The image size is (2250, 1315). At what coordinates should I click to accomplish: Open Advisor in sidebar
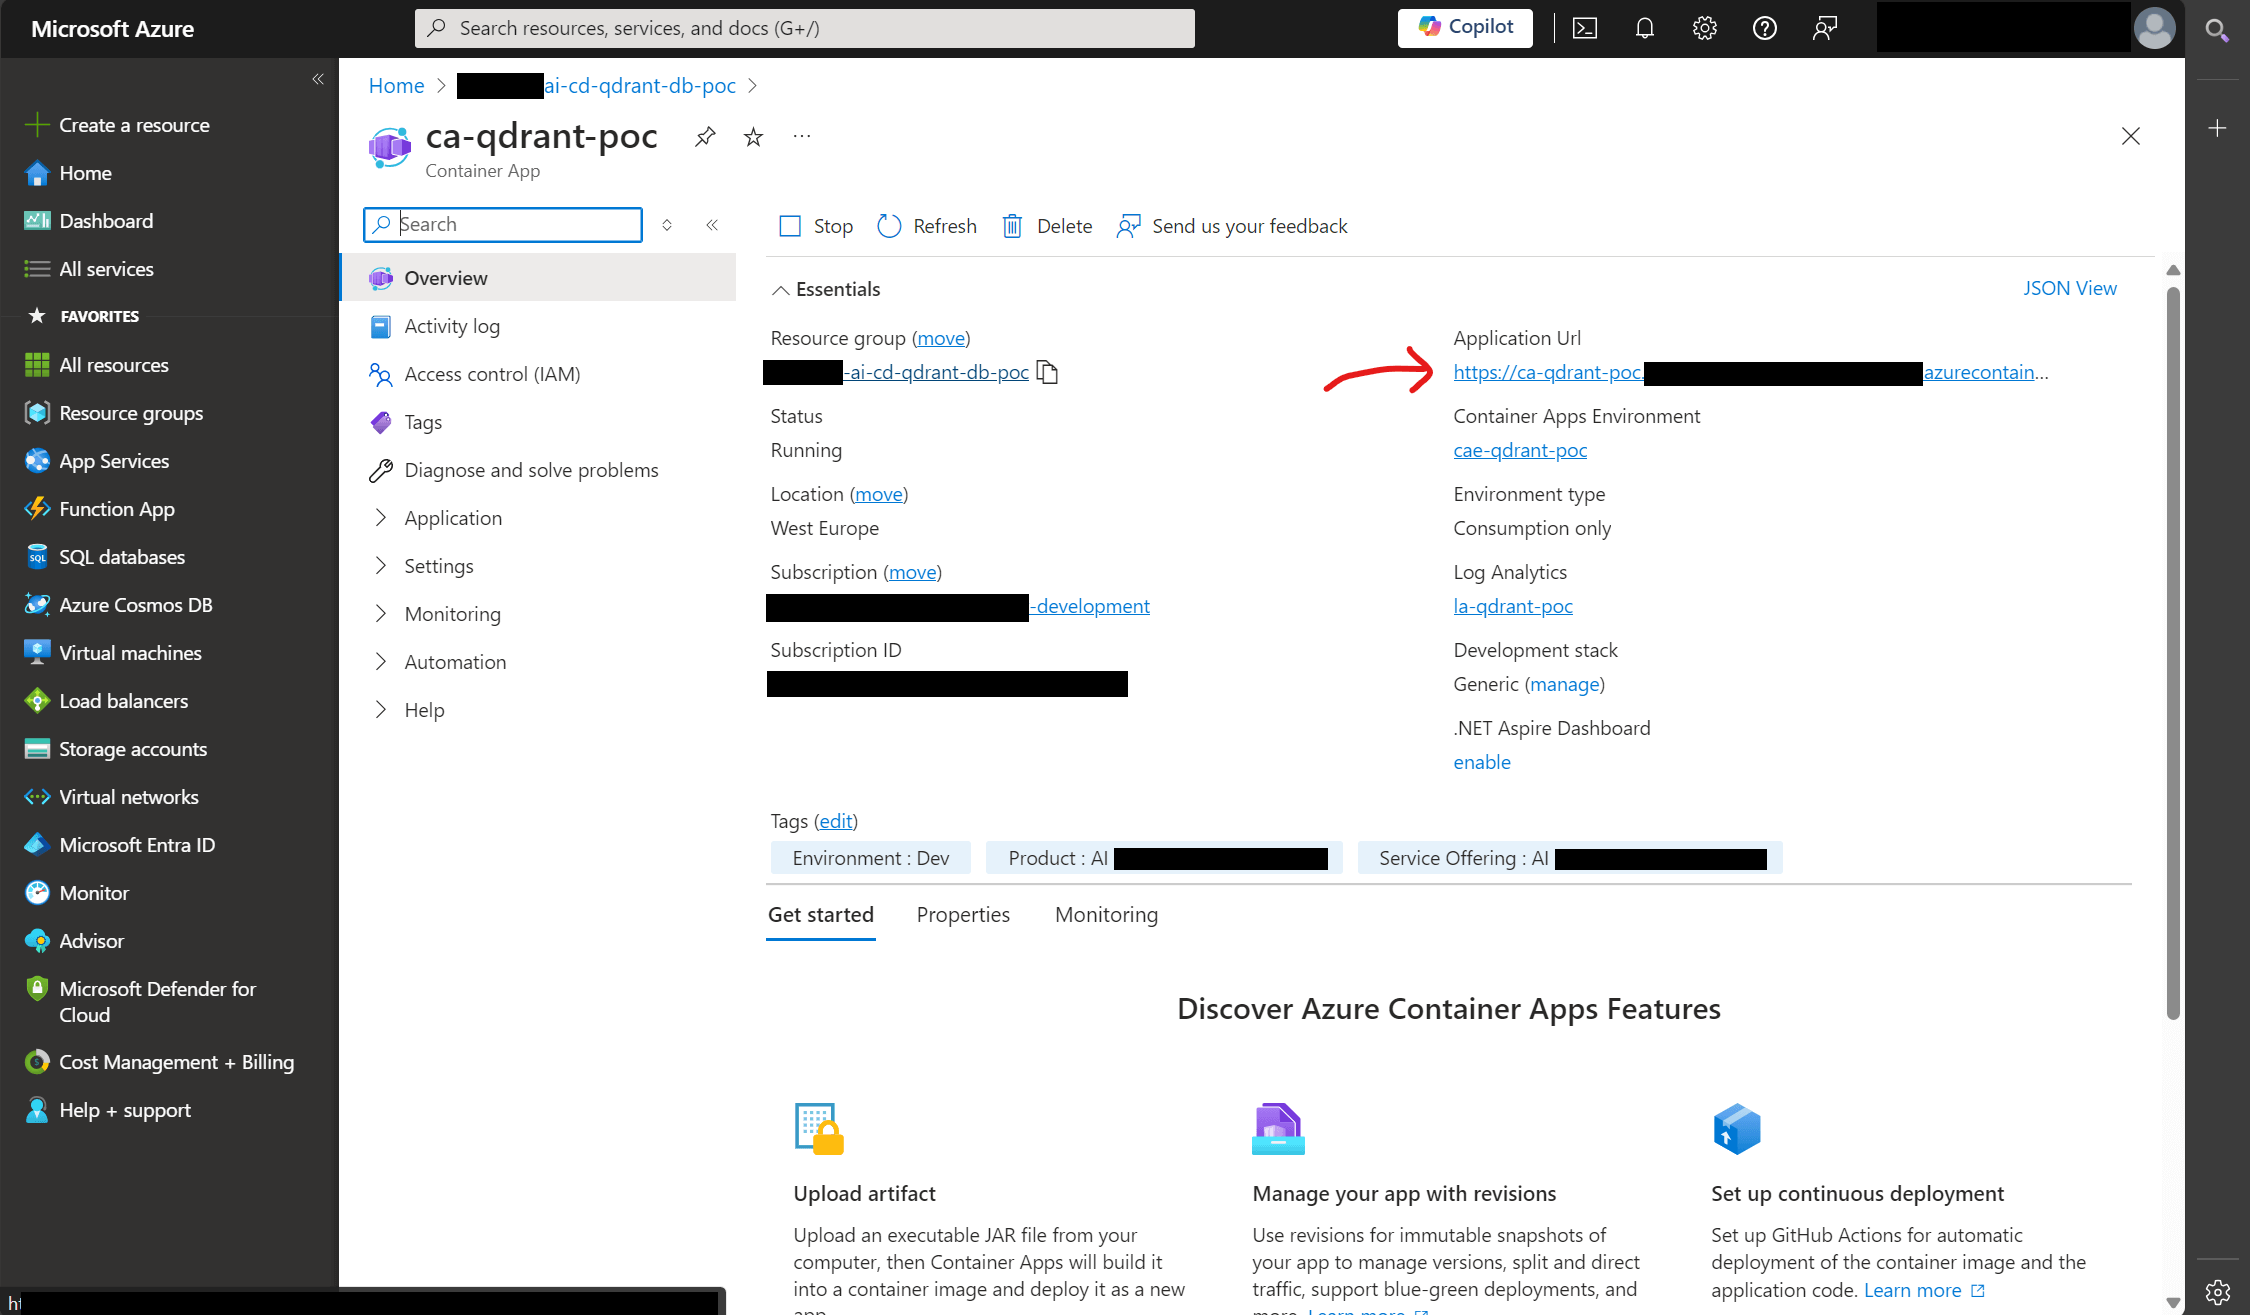[75, 941]
